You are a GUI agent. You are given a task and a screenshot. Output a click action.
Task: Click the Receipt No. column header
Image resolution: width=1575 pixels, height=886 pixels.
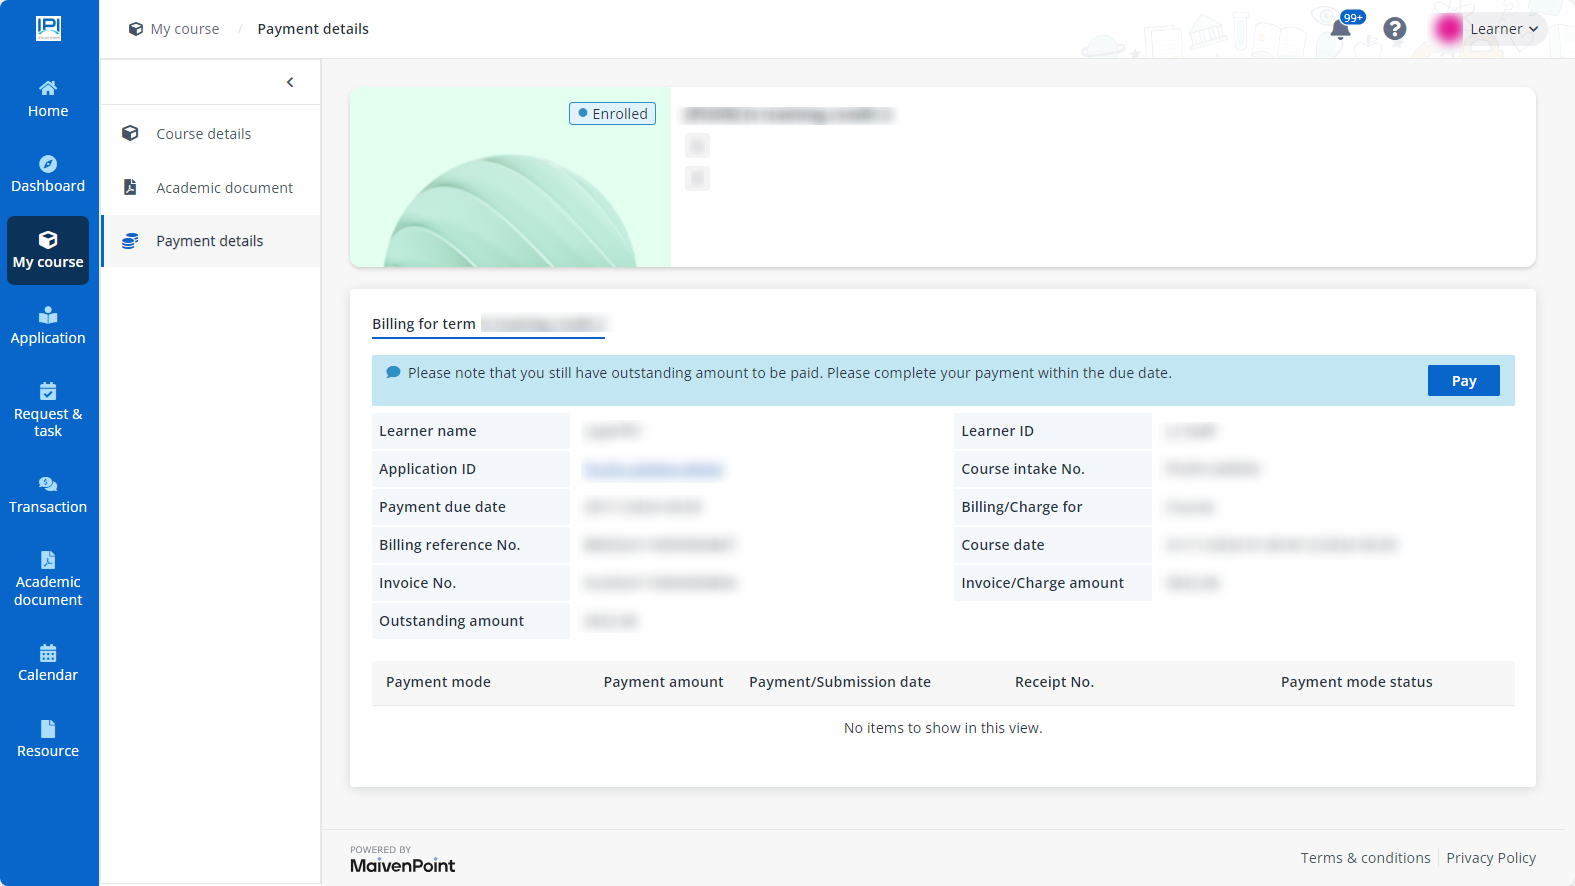pos(1054,682)
